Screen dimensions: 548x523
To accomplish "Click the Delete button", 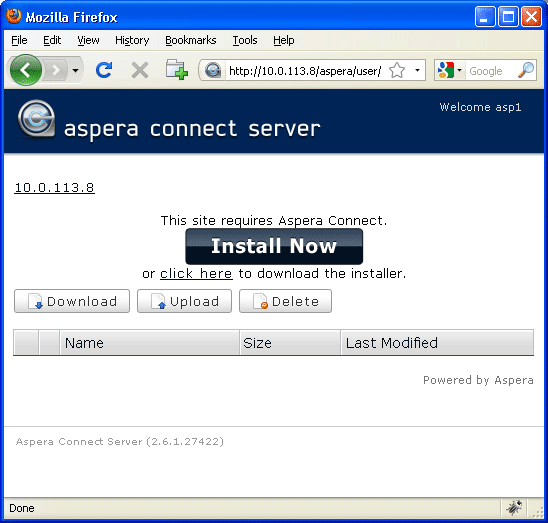I will coord(286,301).
